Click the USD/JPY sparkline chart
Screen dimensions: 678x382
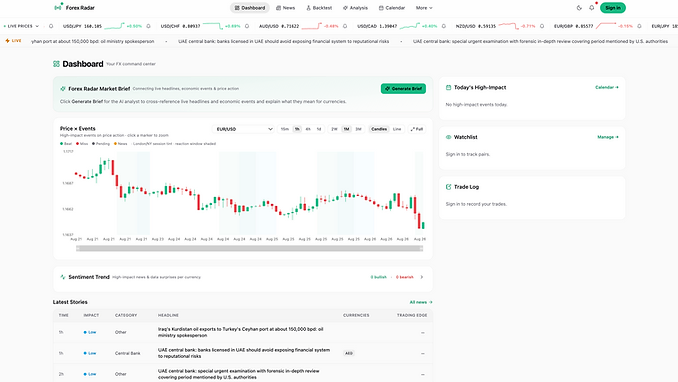click(115, 26)
